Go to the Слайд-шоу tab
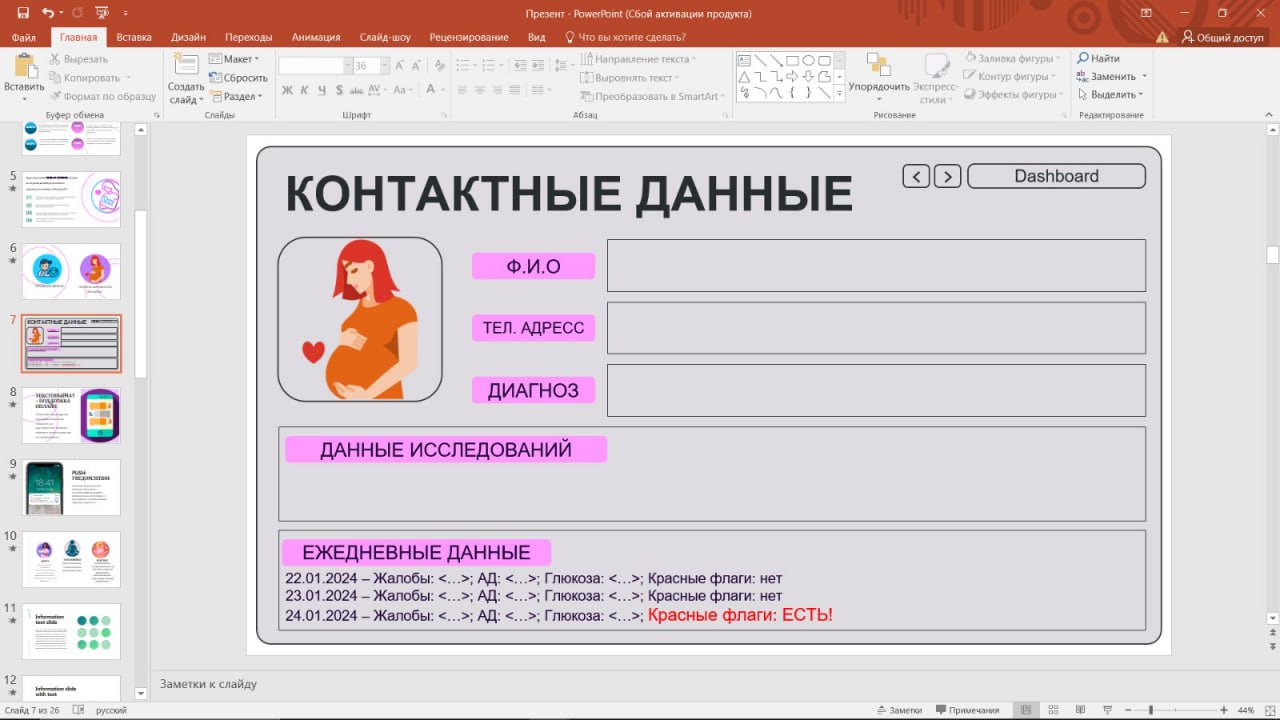Viewport: 1280px width, 720px height. pyautogui.click(x=385, y=37)
